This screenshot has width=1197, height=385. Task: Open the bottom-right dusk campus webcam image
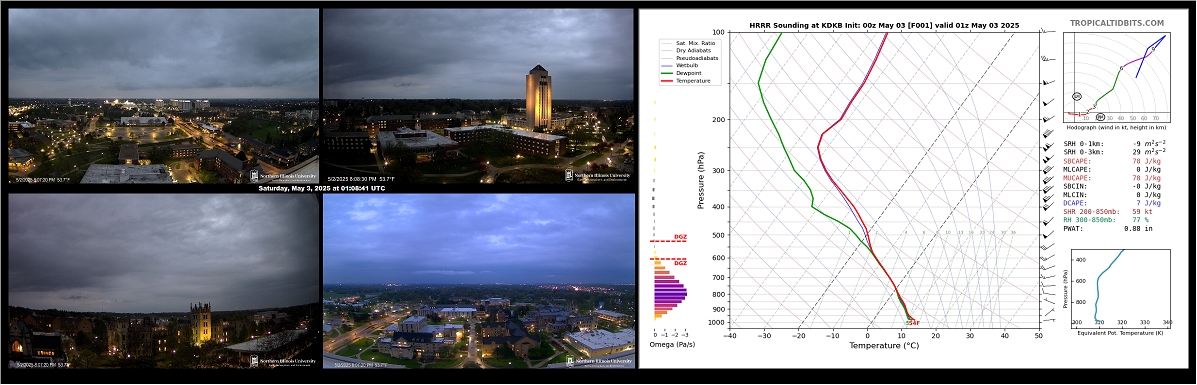click(479, 281)
